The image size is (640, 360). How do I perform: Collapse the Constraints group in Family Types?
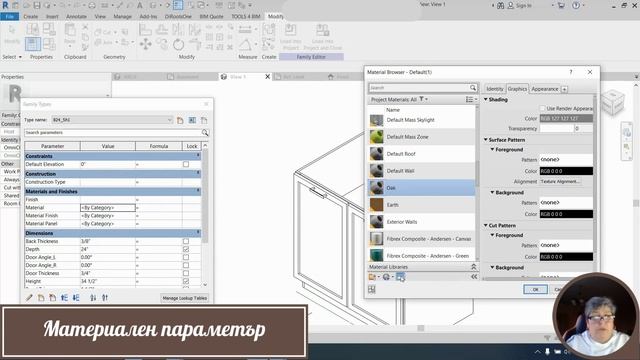[198, 156]
